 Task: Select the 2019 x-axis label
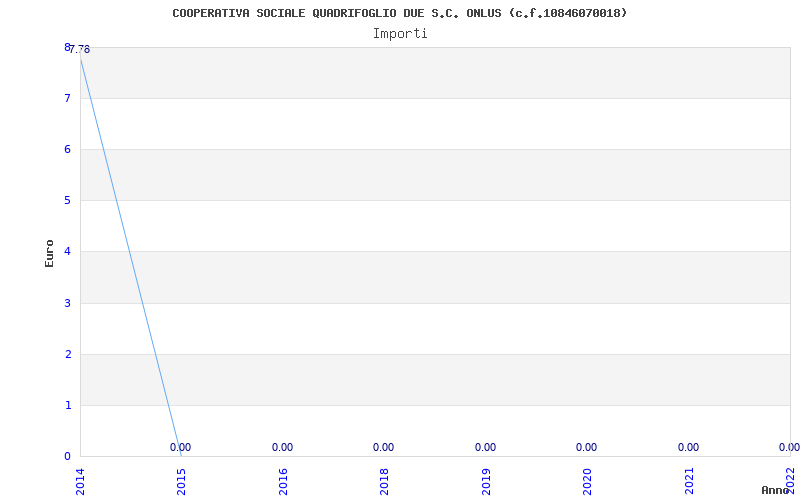486,482
